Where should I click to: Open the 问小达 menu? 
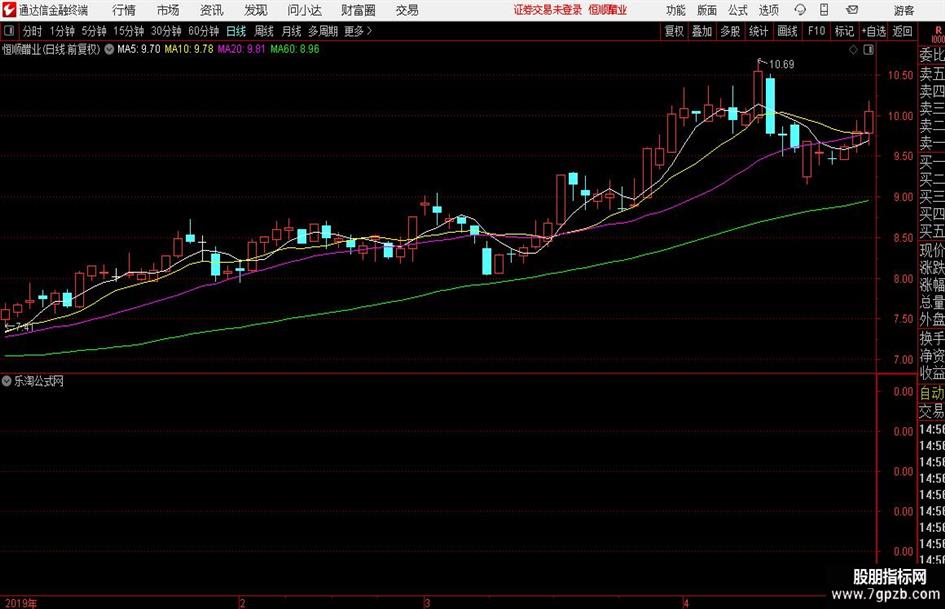pyautogui.click(x=304, y=10)
